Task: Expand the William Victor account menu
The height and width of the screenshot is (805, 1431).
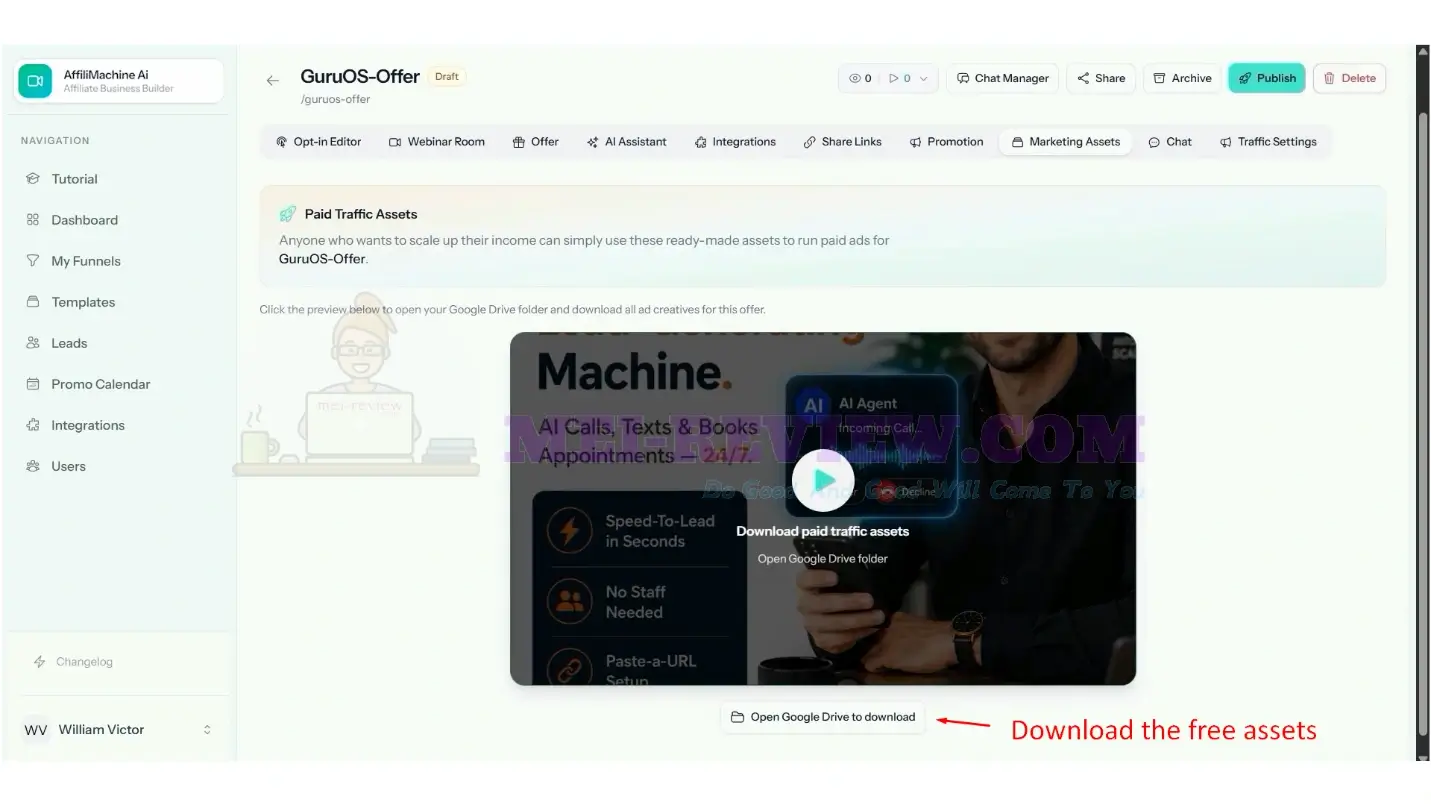Action: pos(118,730)
